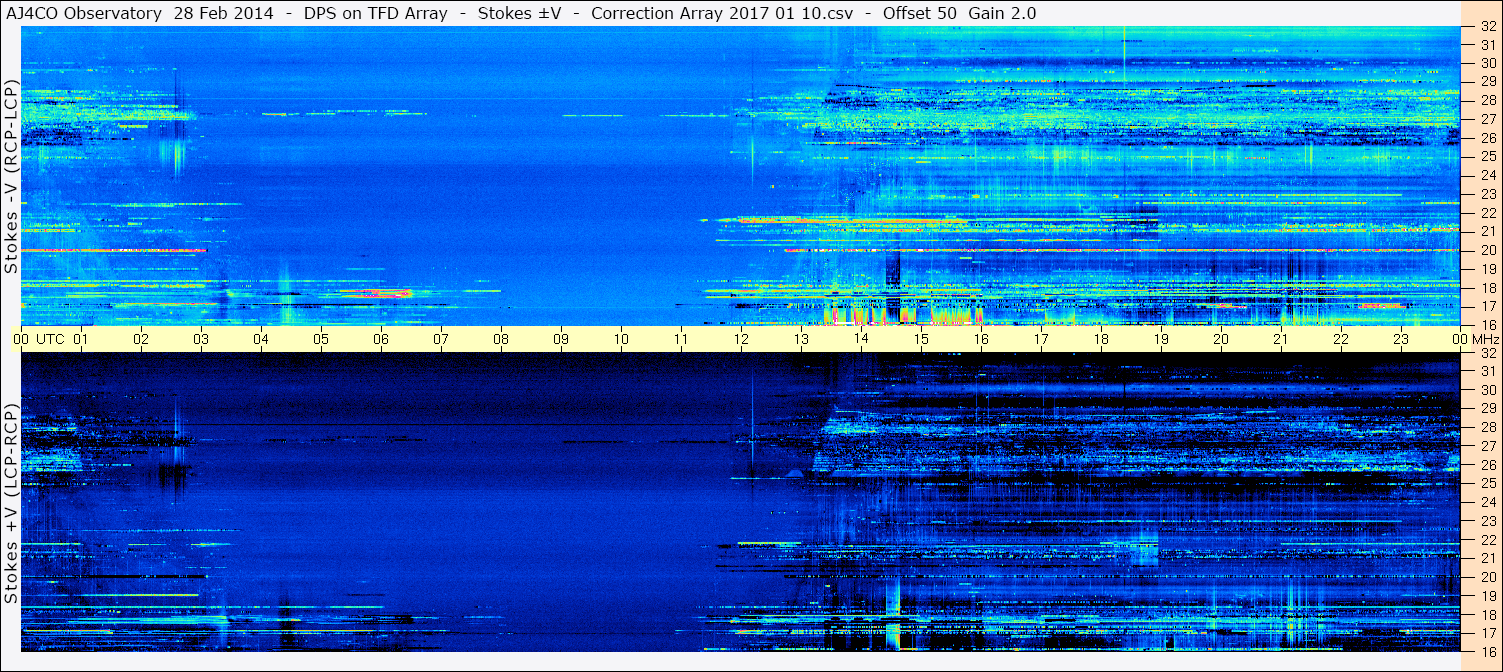
Task: Click the 'Stokes +V (LCP-RCP)' axis label
Action: pyautogui.click(x=12, y=504)
